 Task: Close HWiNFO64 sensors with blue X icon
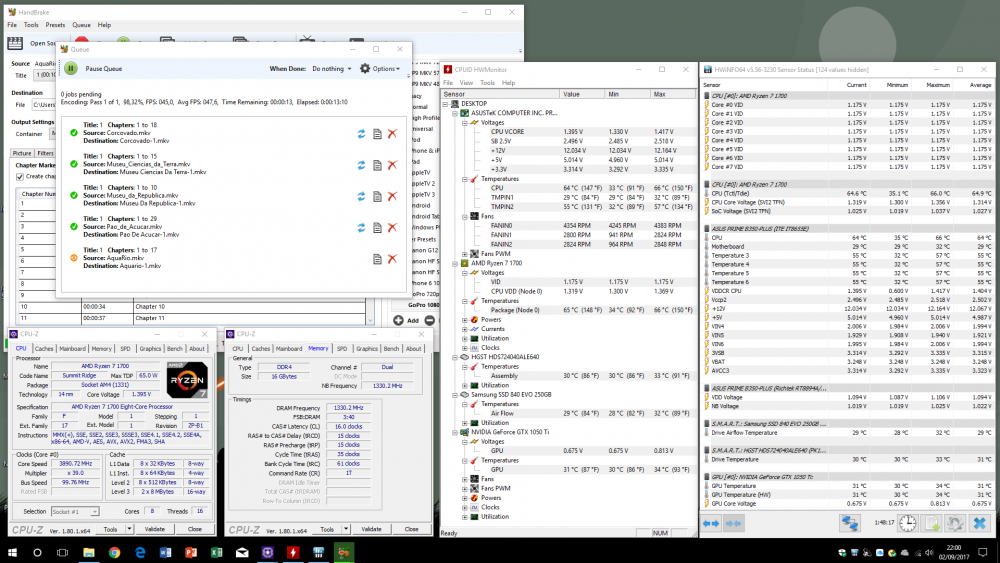[980, 523]
